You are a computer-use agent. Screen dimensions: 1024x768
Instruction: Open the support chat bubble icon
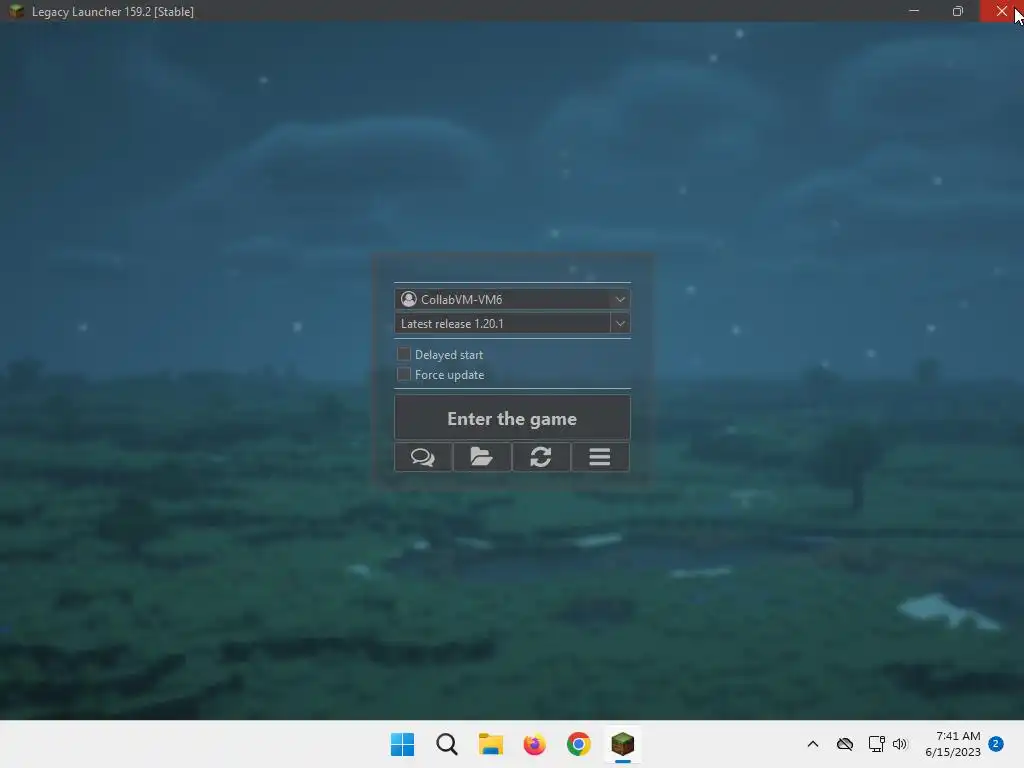click(x=423, y=456)
